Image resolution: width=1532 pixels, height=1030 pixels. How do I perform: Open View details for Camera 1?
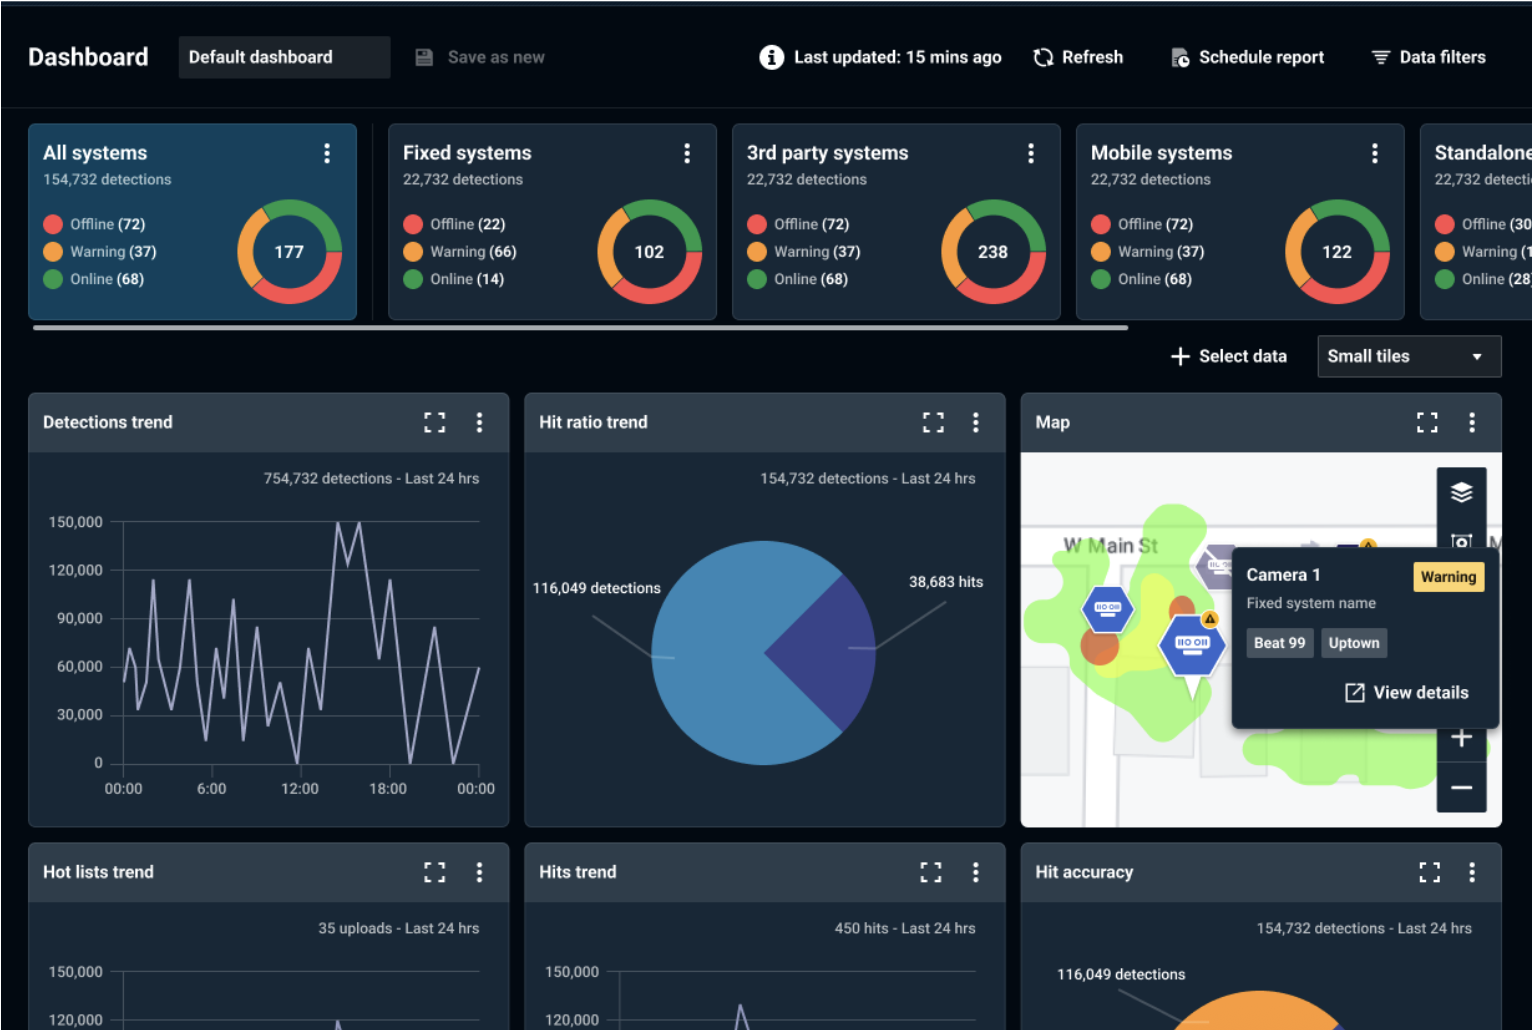(1407, 693)
